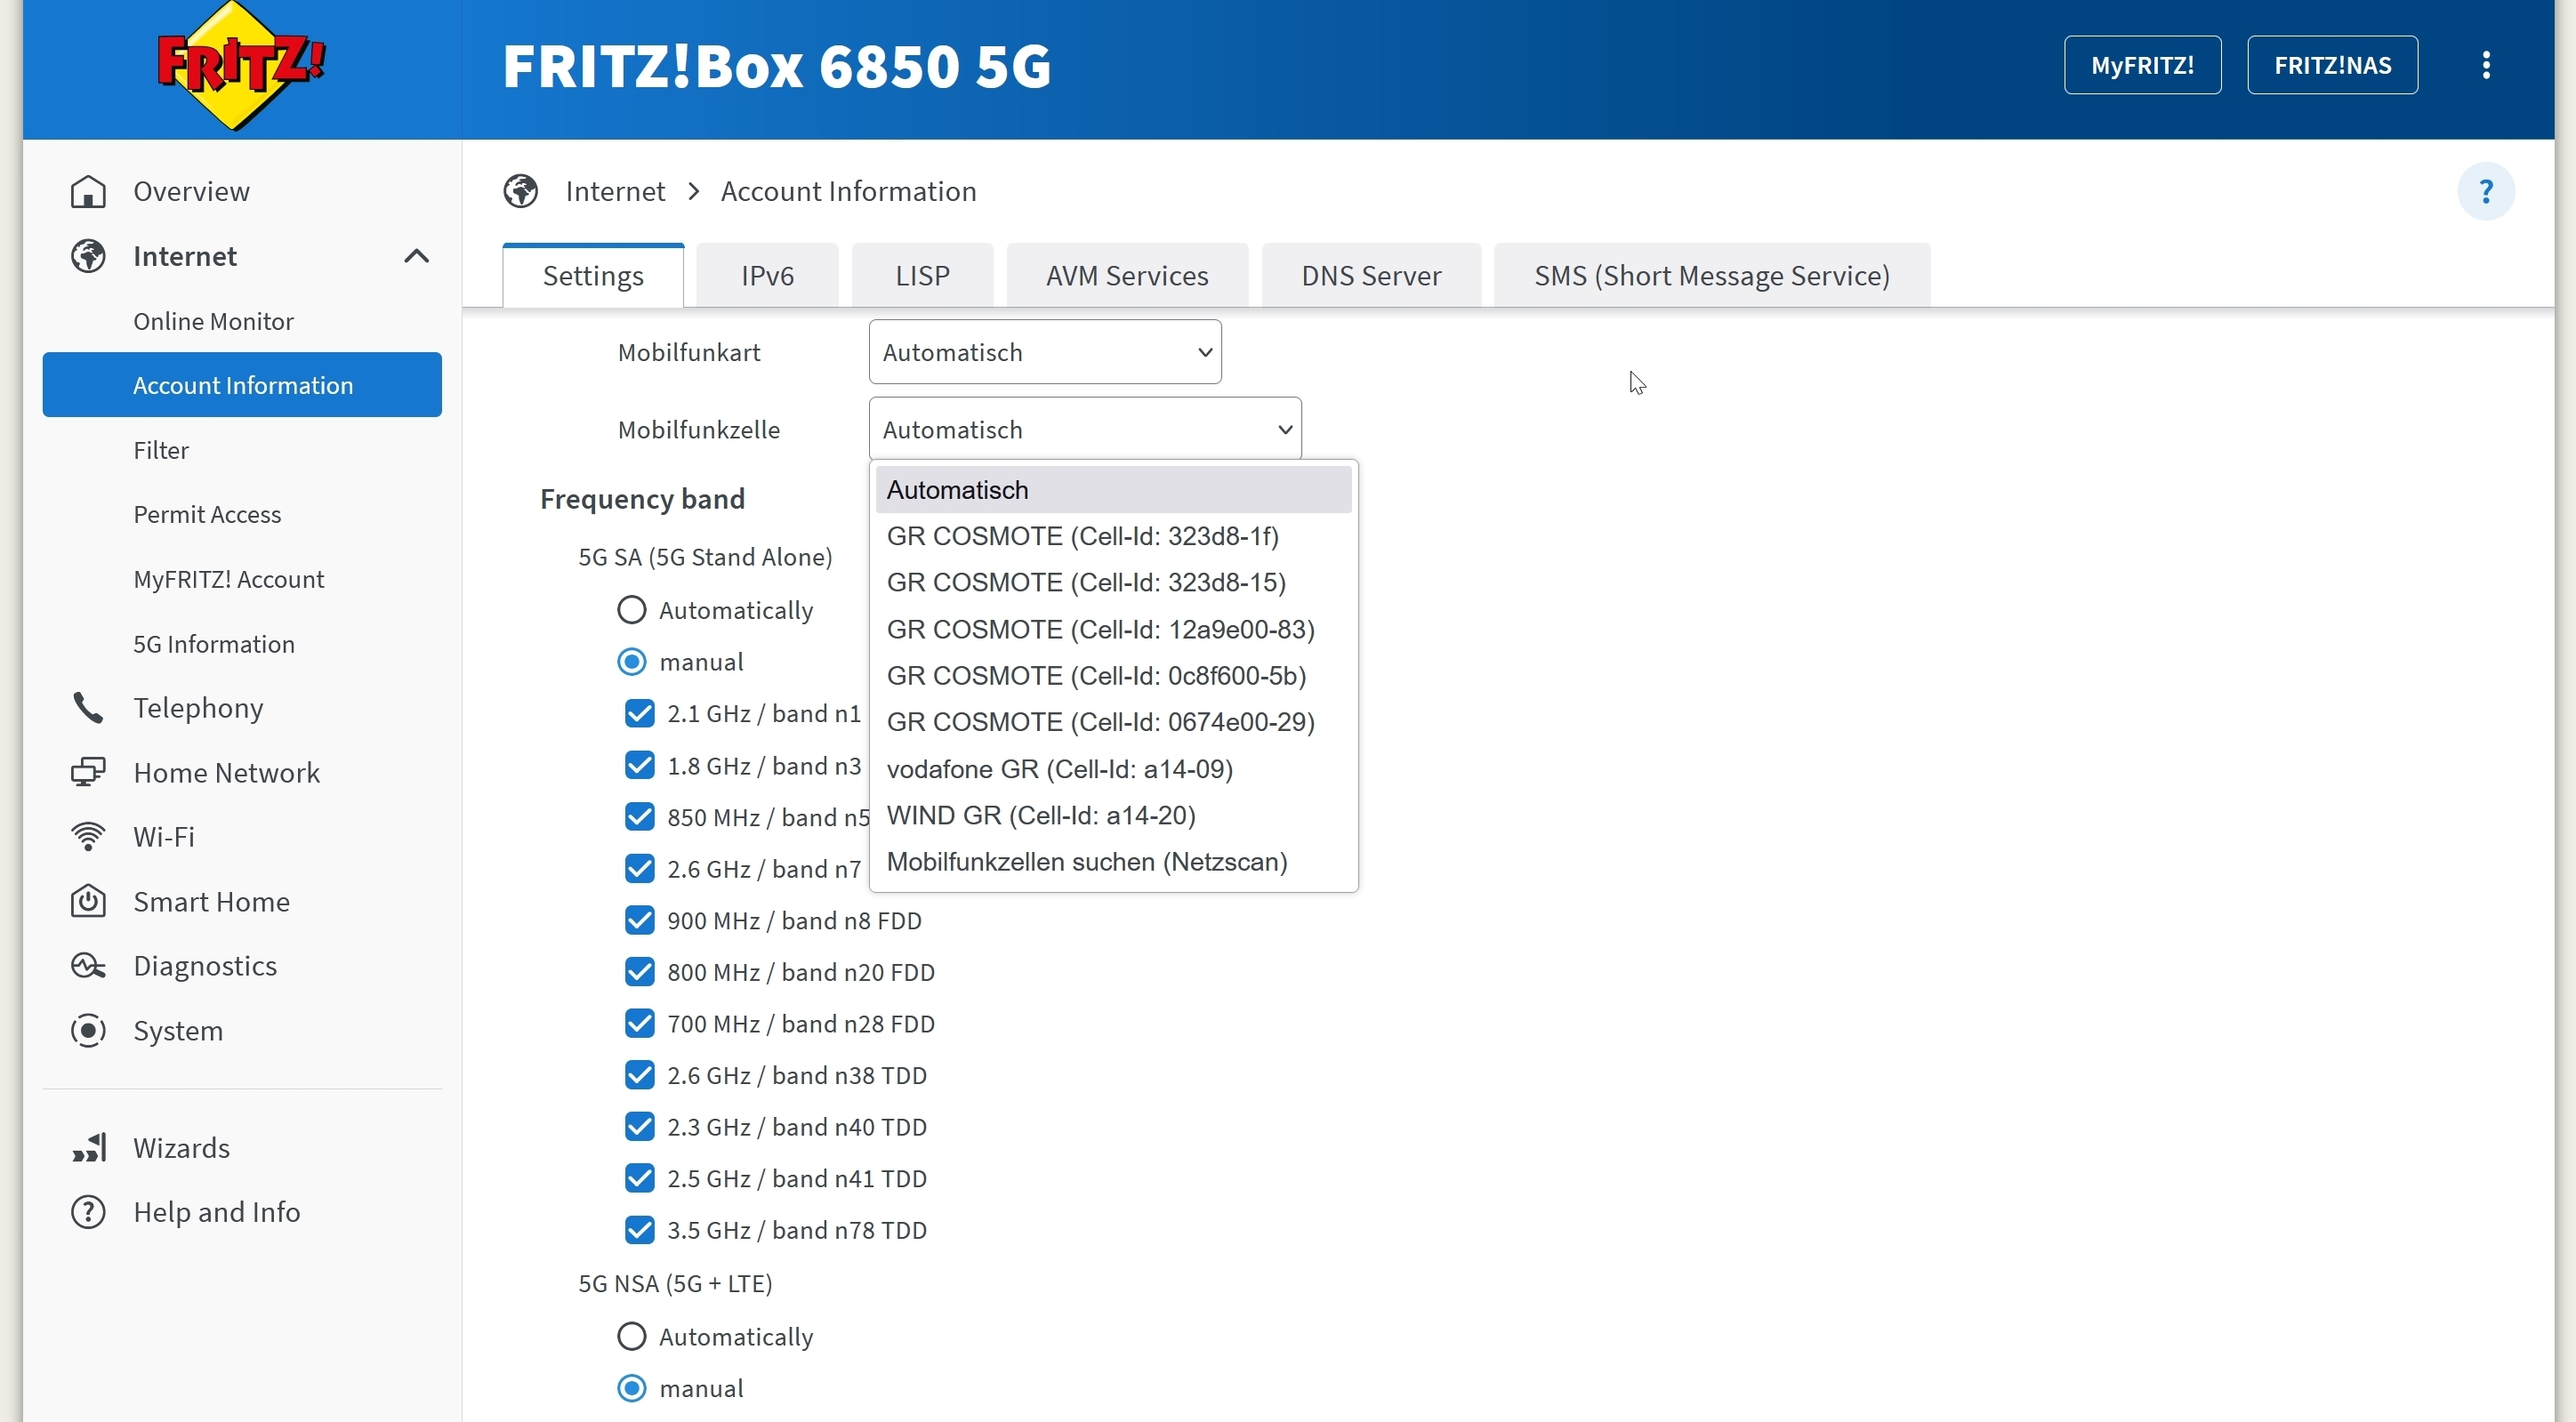Choose Automatisch in the cell list
Image resolution: width=2576 pixels, height=1422 pixels.
point(1113,490)
